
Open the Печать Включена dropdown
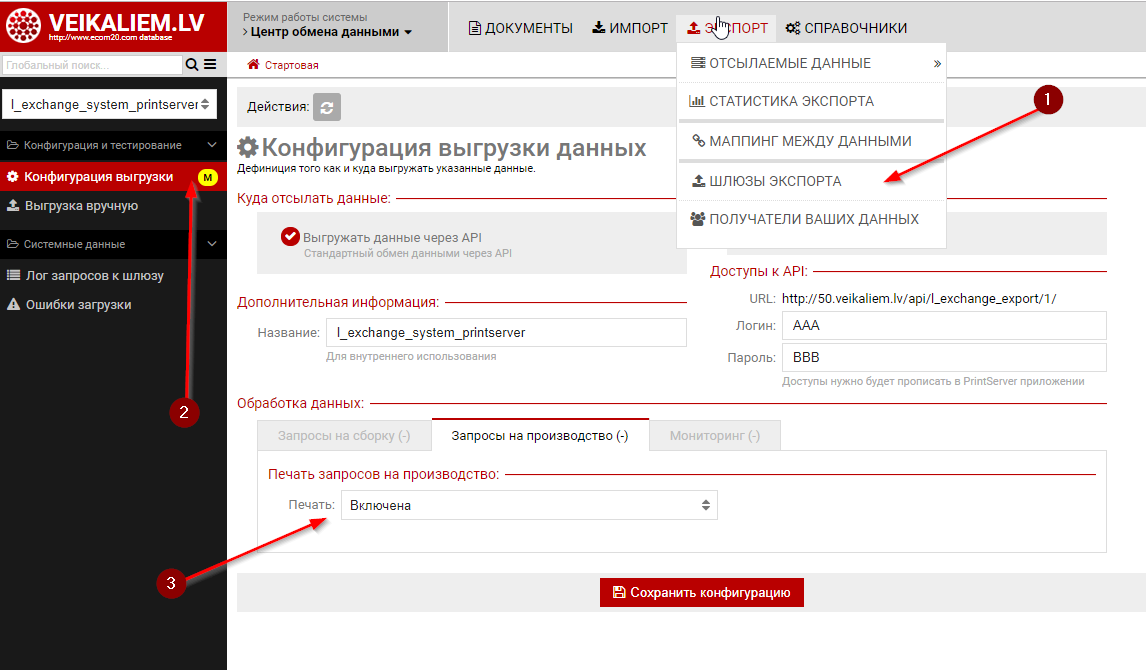tap(529, 505)
